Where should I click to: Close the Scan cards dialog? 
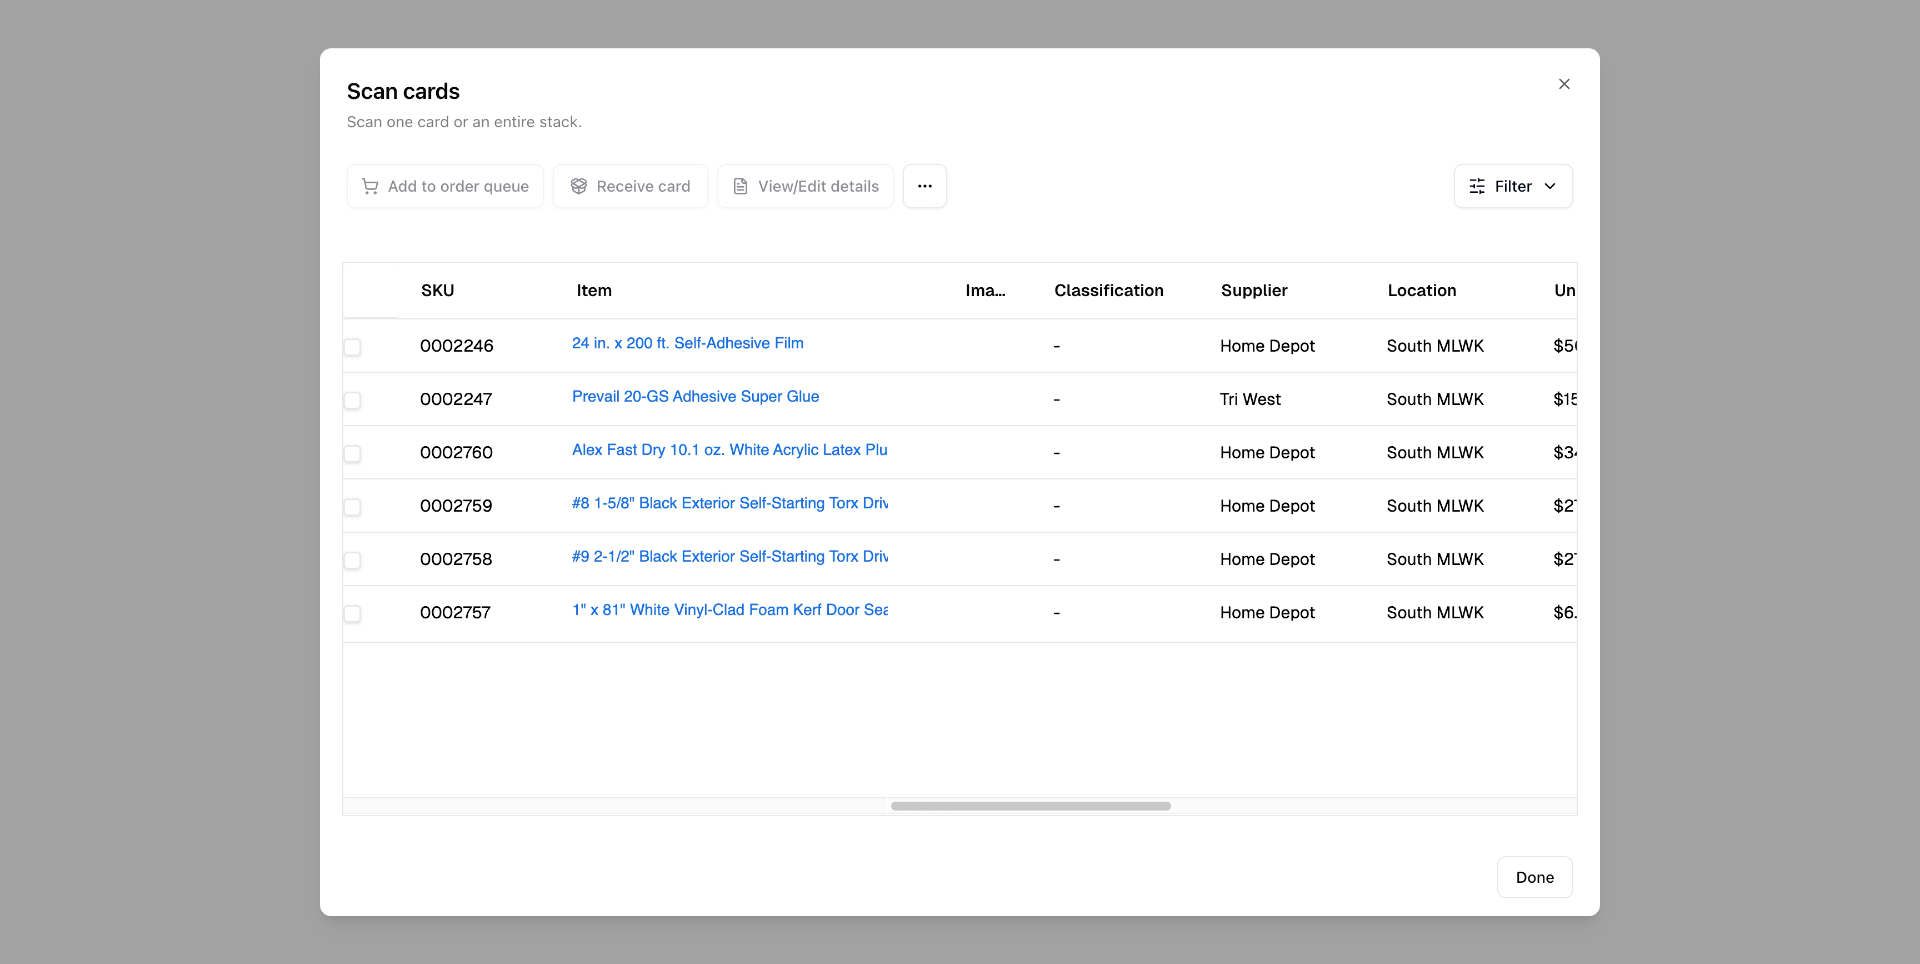[1564, 84]
